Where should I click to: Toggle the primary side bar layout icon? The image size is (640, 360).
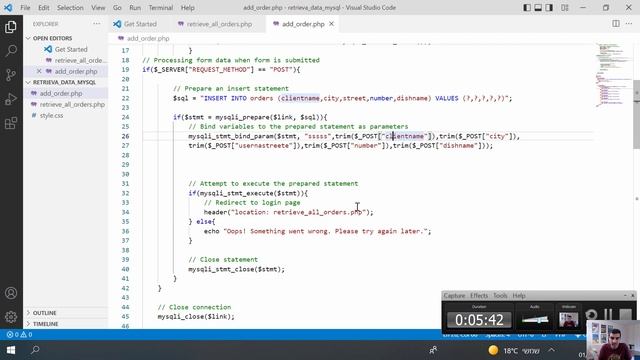pos(527,7)
